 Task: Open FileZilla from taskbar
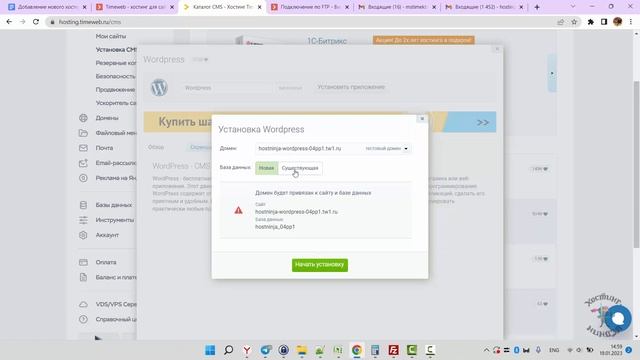(x=393, y=350)
